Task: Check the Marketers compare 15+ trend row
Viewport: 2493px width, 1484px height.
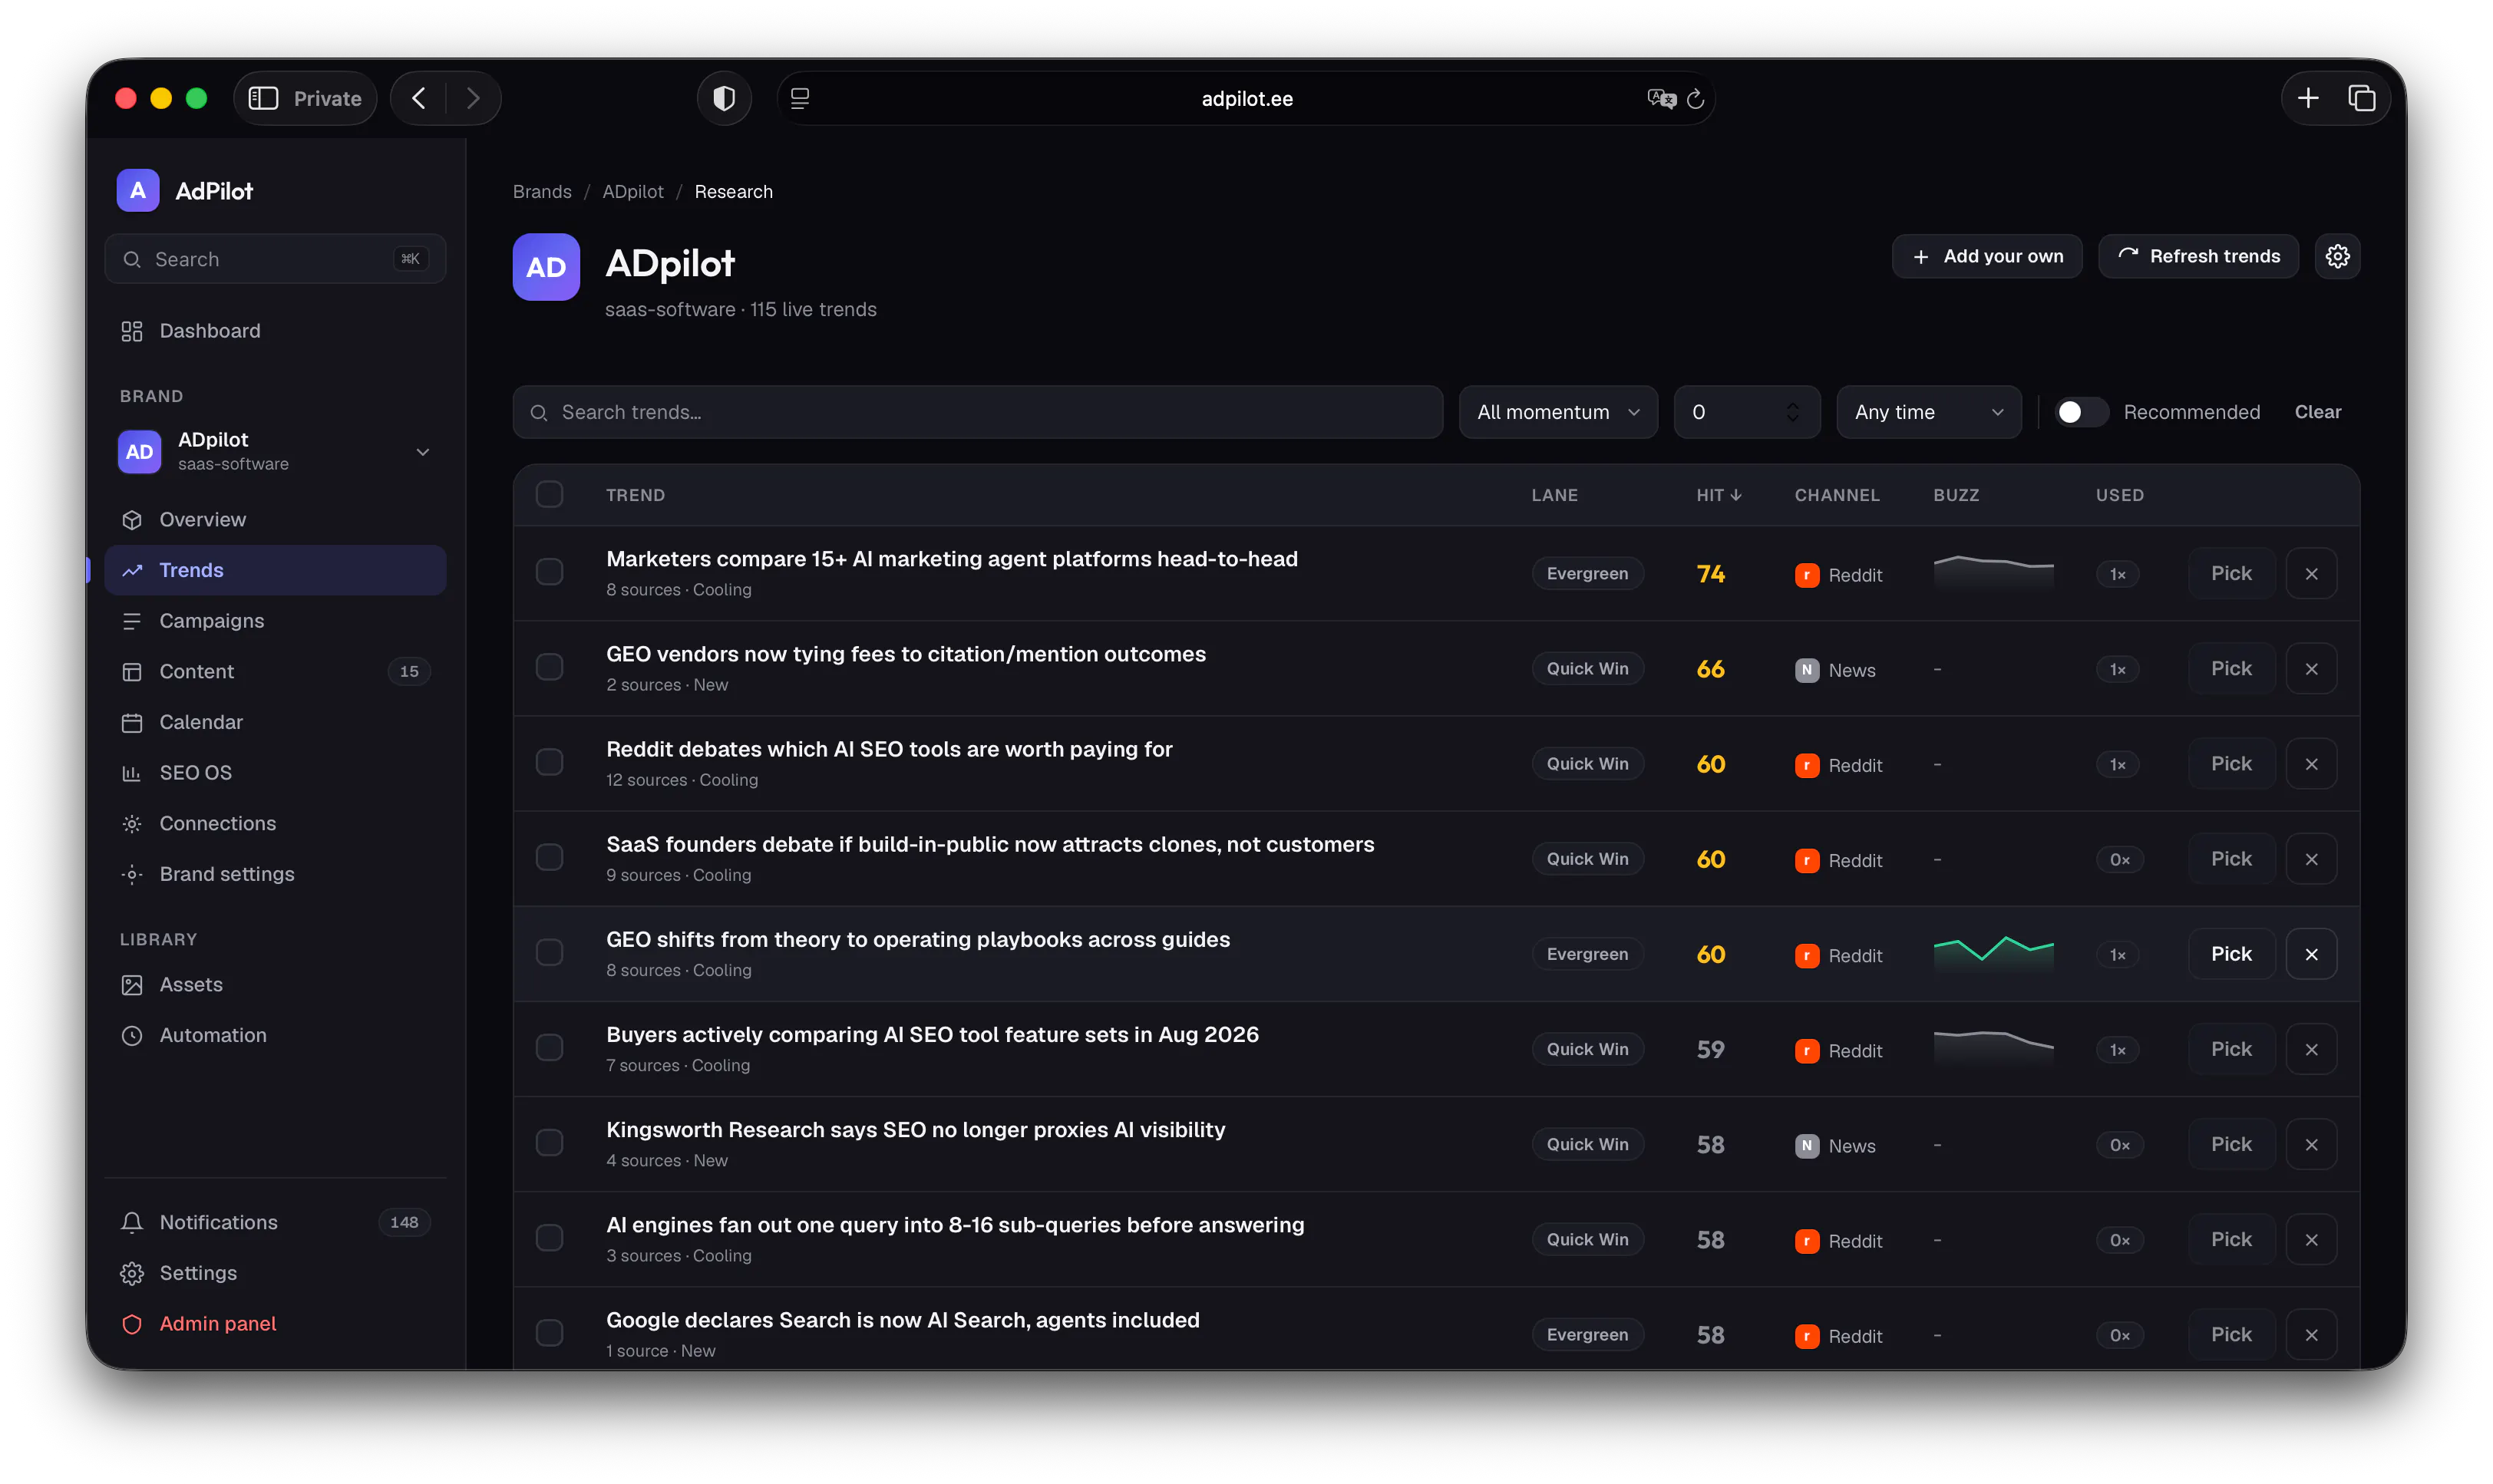Action: tap(549, 571)
